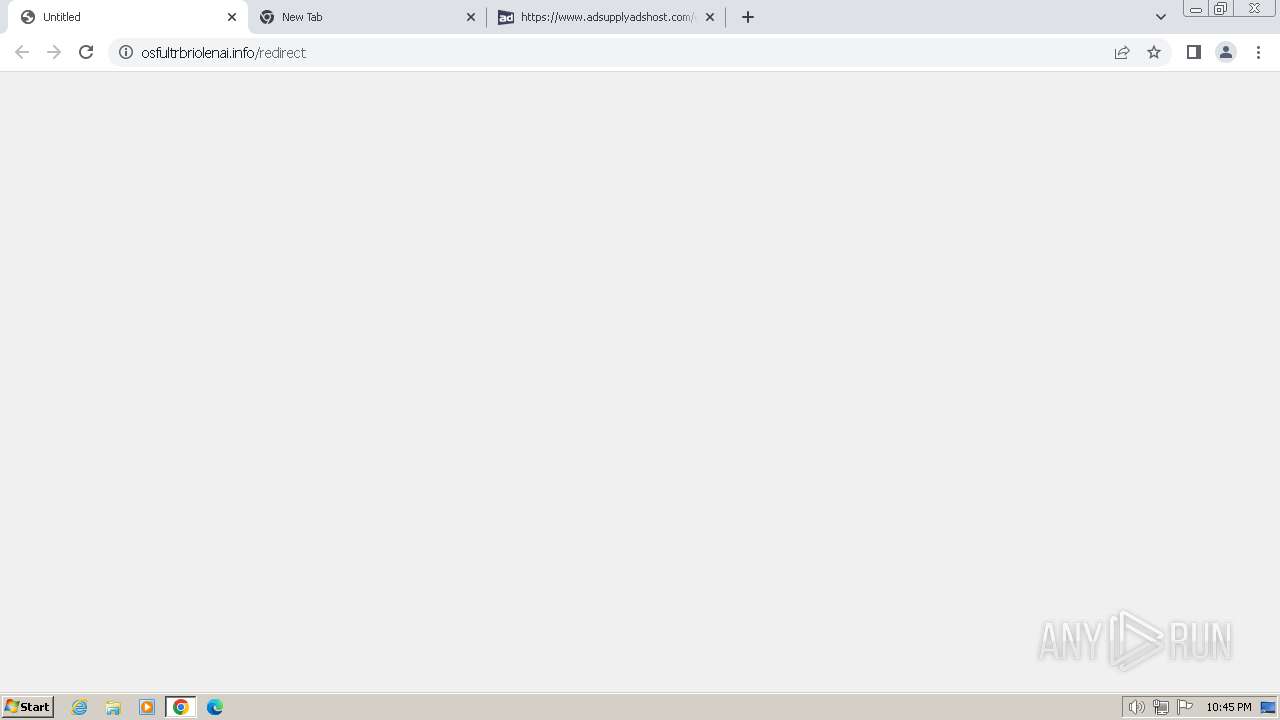1280x720 pixels.
Task: Select Chrome in the taskbar
Action: click(x=181, y=707)
